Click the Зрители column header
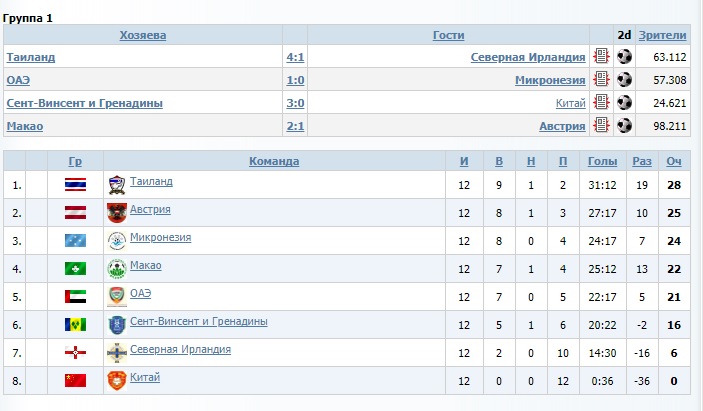Screen dimensions: 703x411 coord(662,35)
